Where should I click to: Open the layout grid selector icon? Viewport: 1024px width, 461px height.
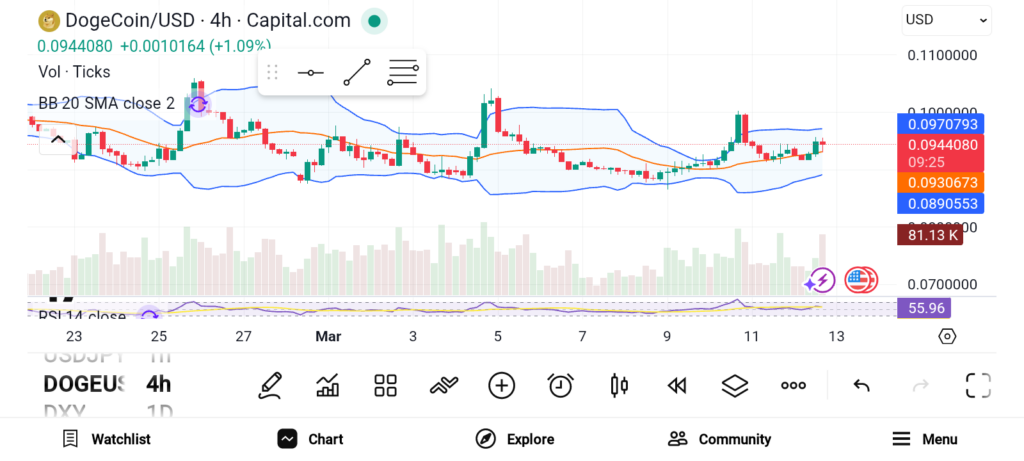pos(385,385)
